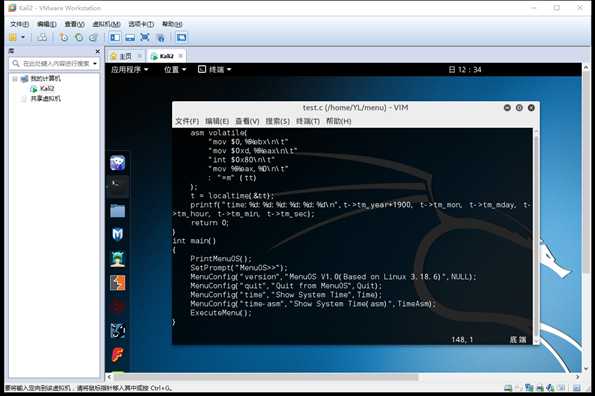This screenshot has height=396, width=595.
Task: Open the VMware 帮助(H) menu
Action: pos(172,24)
